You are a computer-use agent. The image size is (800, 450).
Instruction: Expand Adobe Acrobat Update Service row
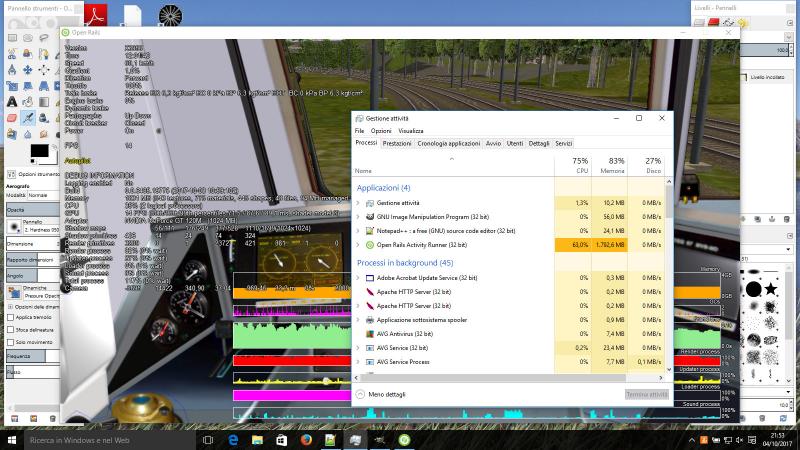[358, 278]
